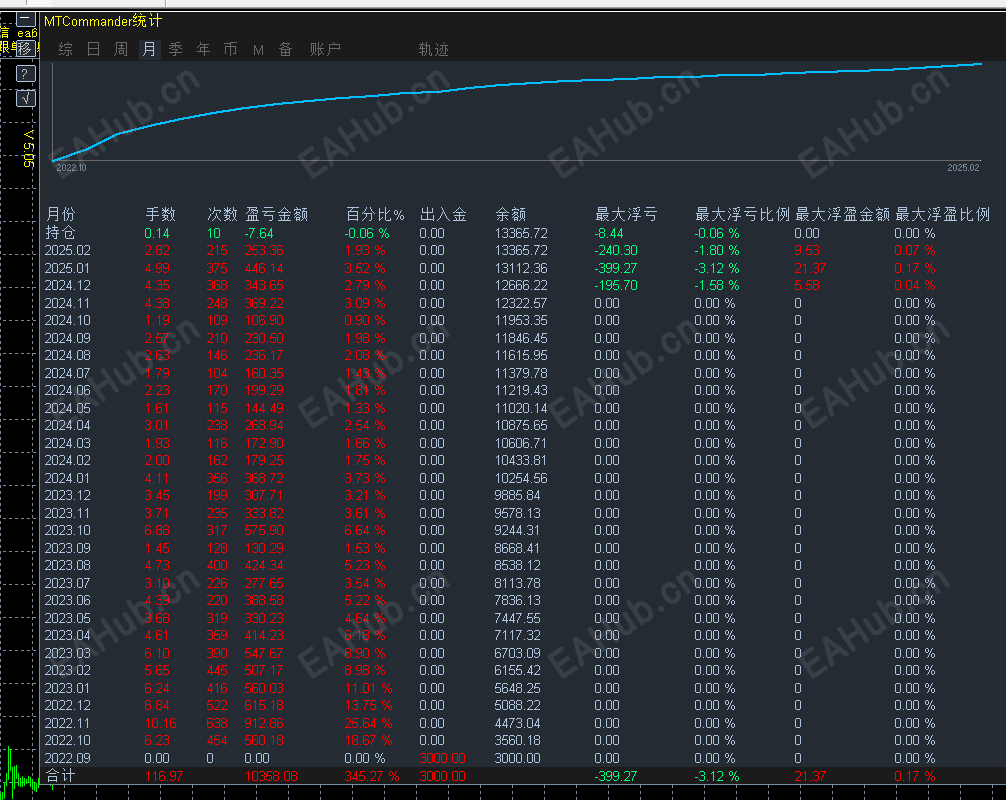The height and width of the screenshot is (800, 1006).
Task: Click balance value 5088.22
Action: point(517,705)
